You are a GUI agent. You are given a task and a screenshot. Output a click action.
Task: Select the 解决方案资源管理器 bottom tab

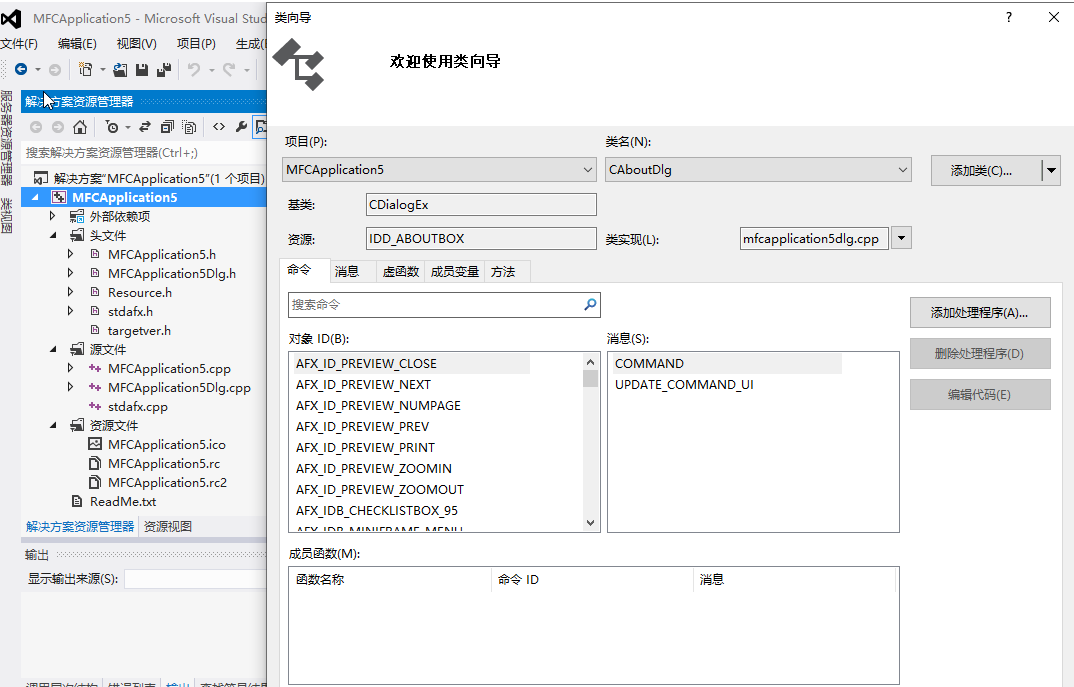pos(80,526)
